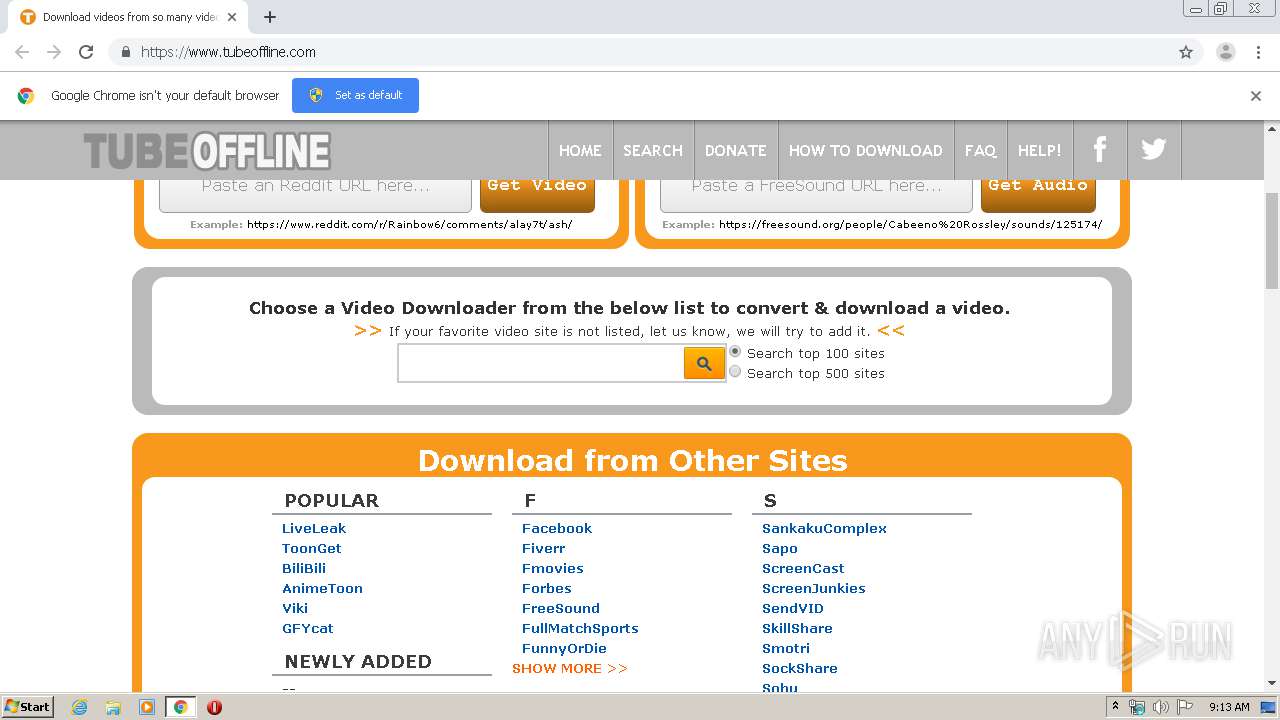
Task: Open the Twitter icon in site header
Action: pyautogui.click(x=1154, y=150)
